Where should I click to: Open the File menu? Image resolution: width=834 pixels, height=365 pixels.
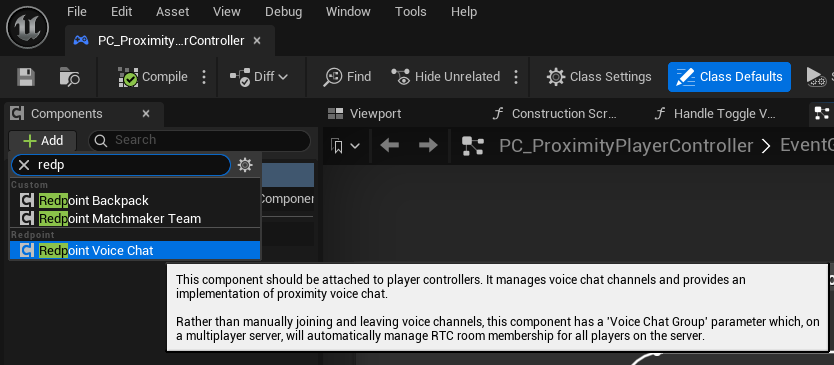77,12
